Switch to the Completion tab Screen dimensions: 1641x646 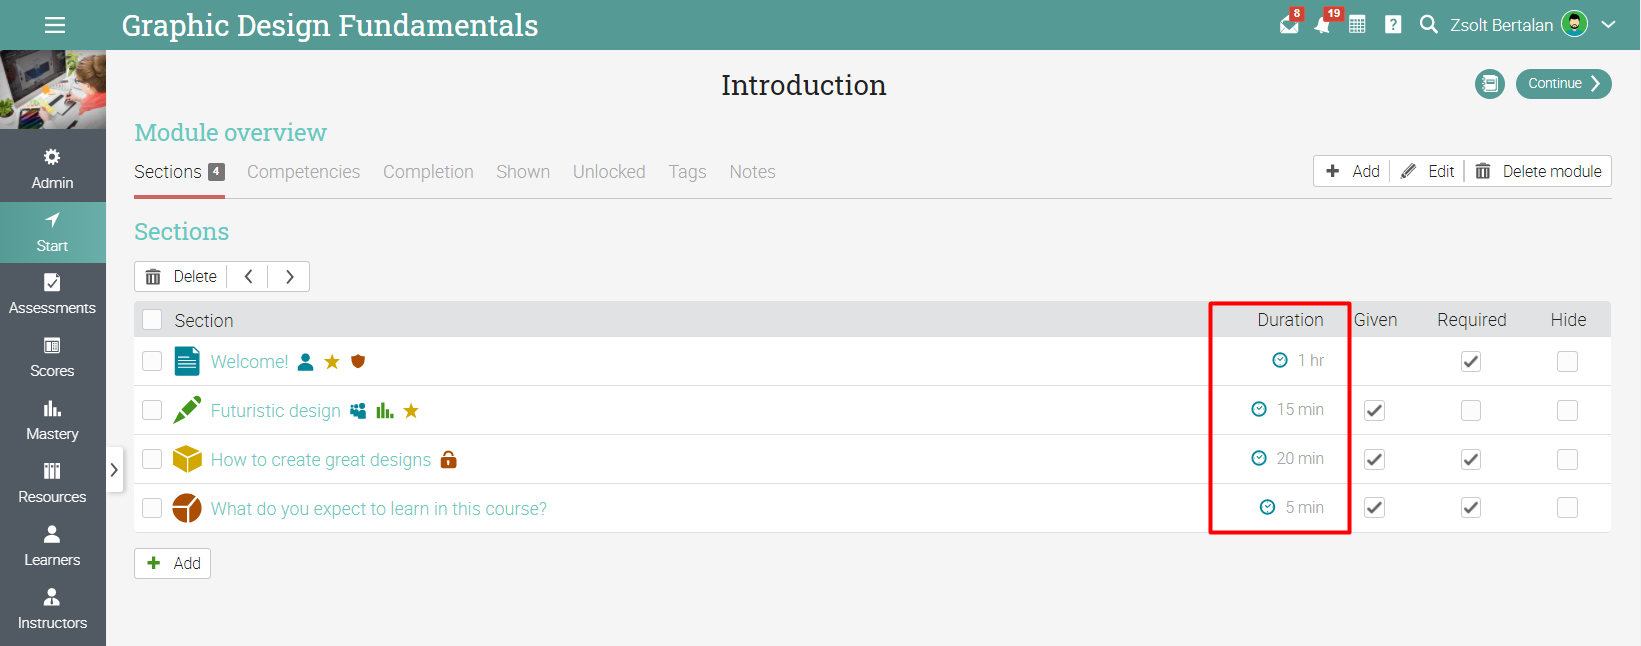(x=428, y=172)
